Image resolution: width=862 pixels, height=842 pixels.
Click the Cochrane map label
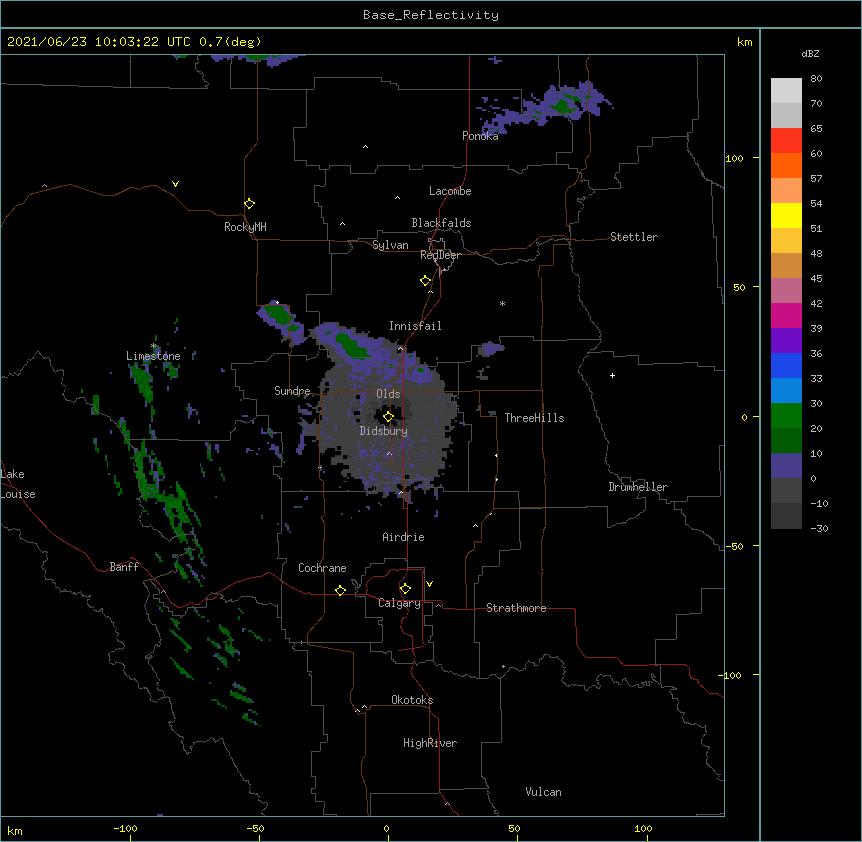(x=322, y=568)
